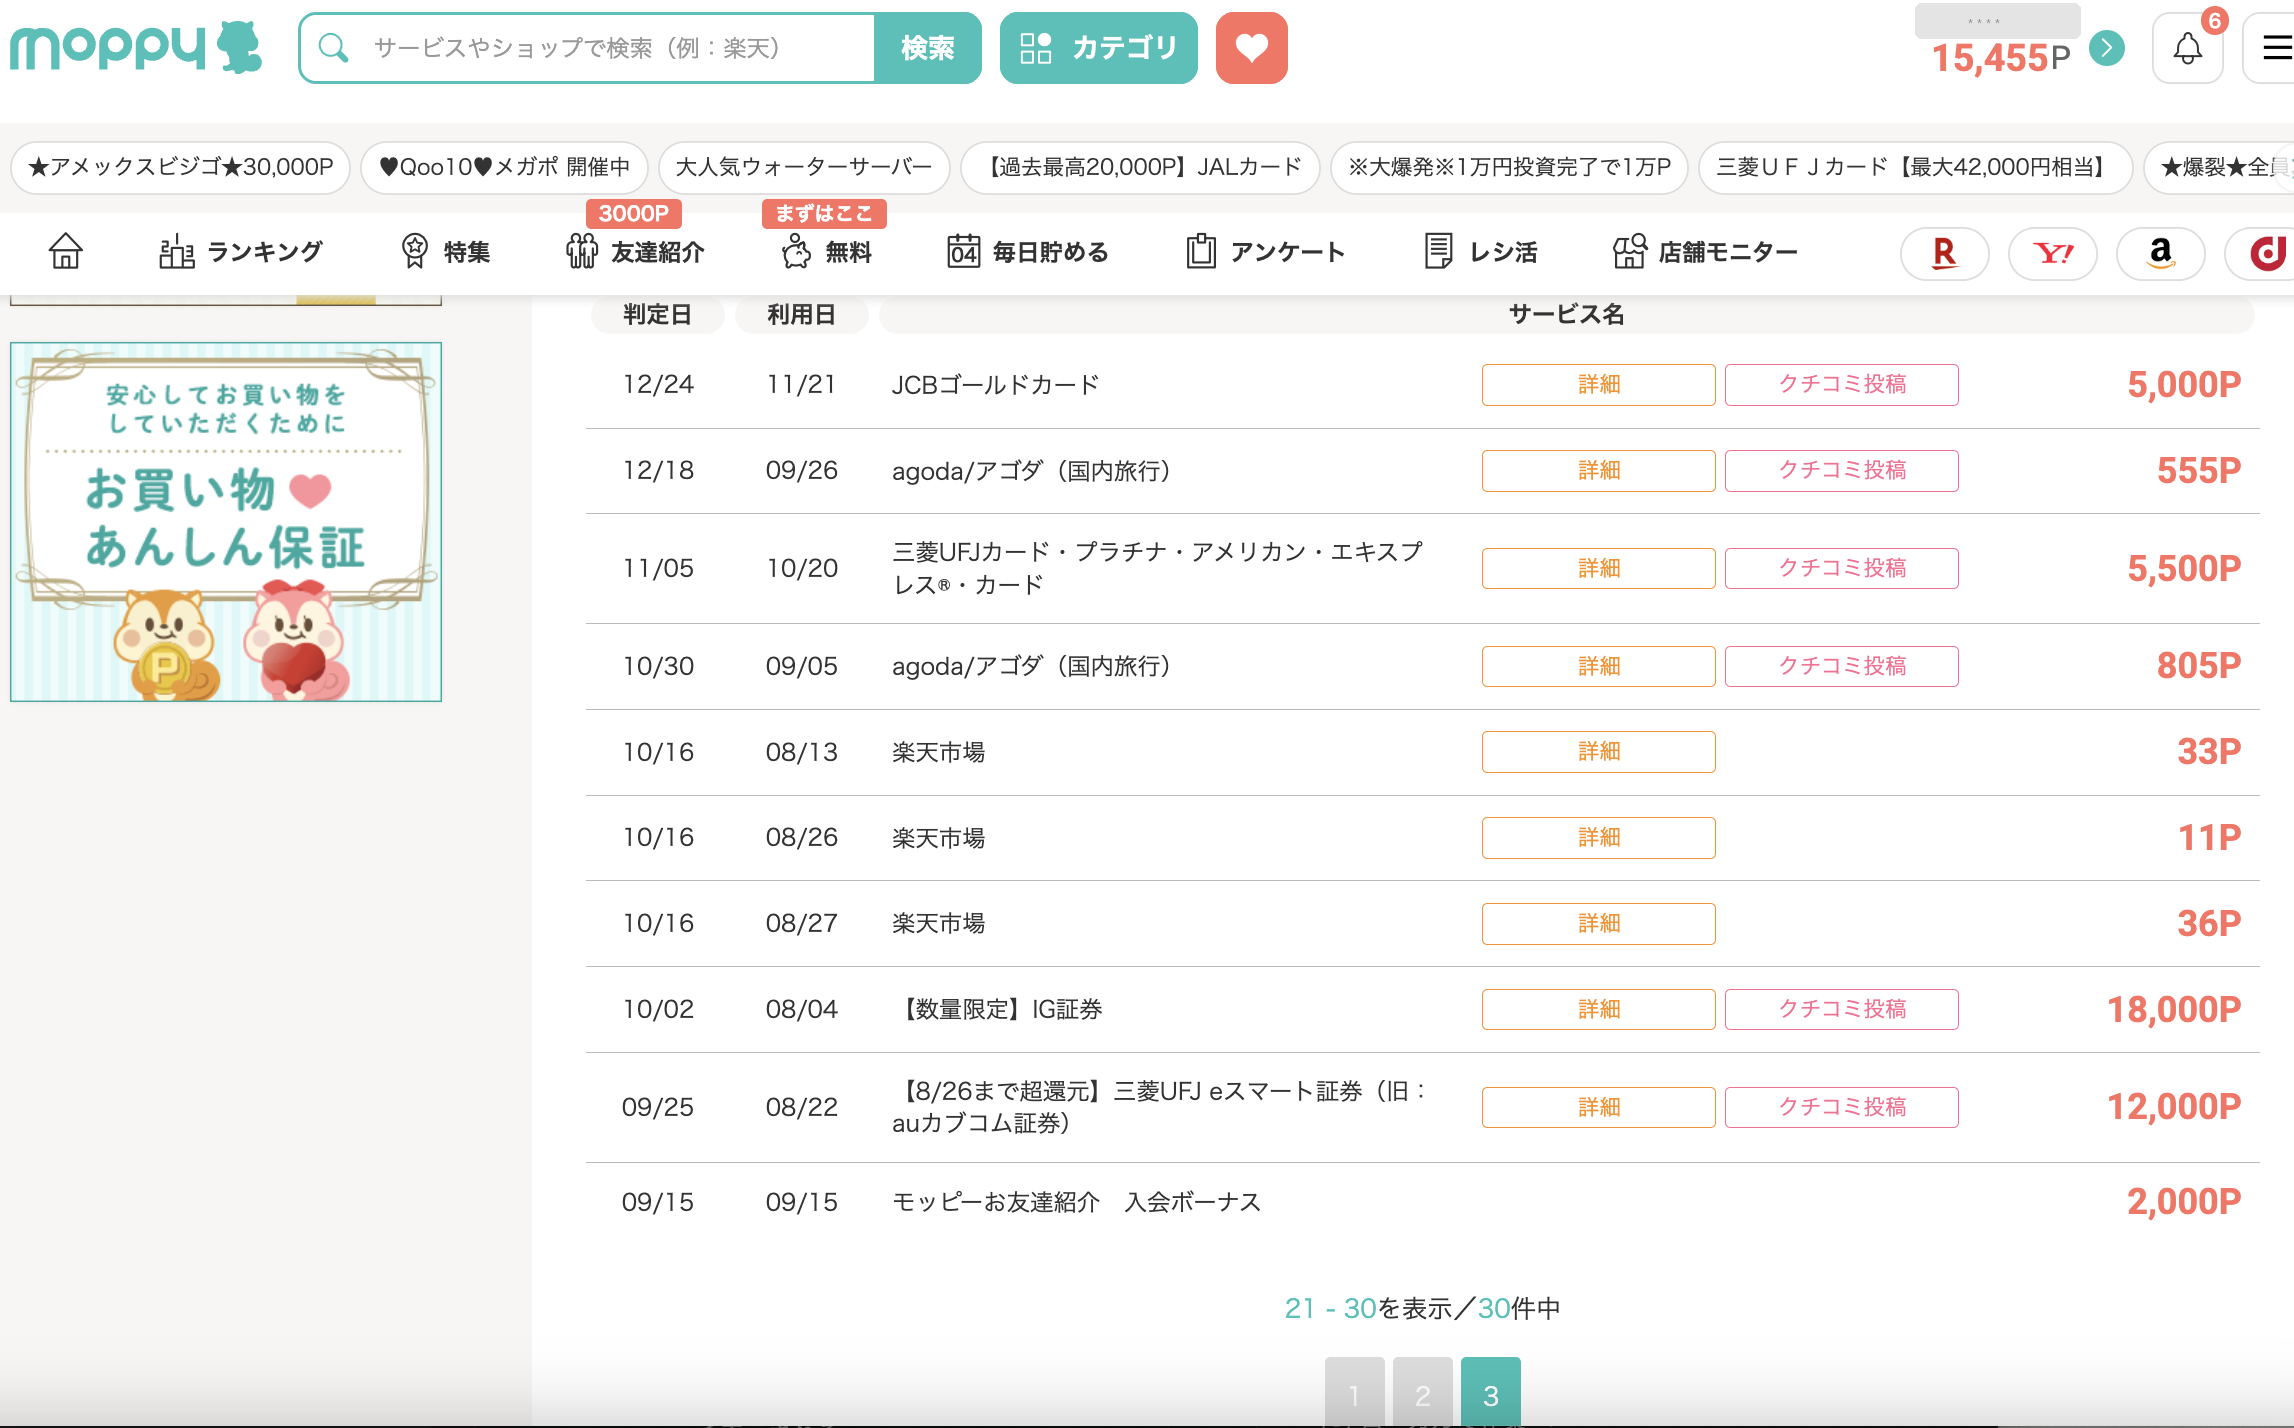Open お買い物あんしん保証 banner
Image resolution: width=2294 pixels, height=1428 pixels.
click(226, 522)
